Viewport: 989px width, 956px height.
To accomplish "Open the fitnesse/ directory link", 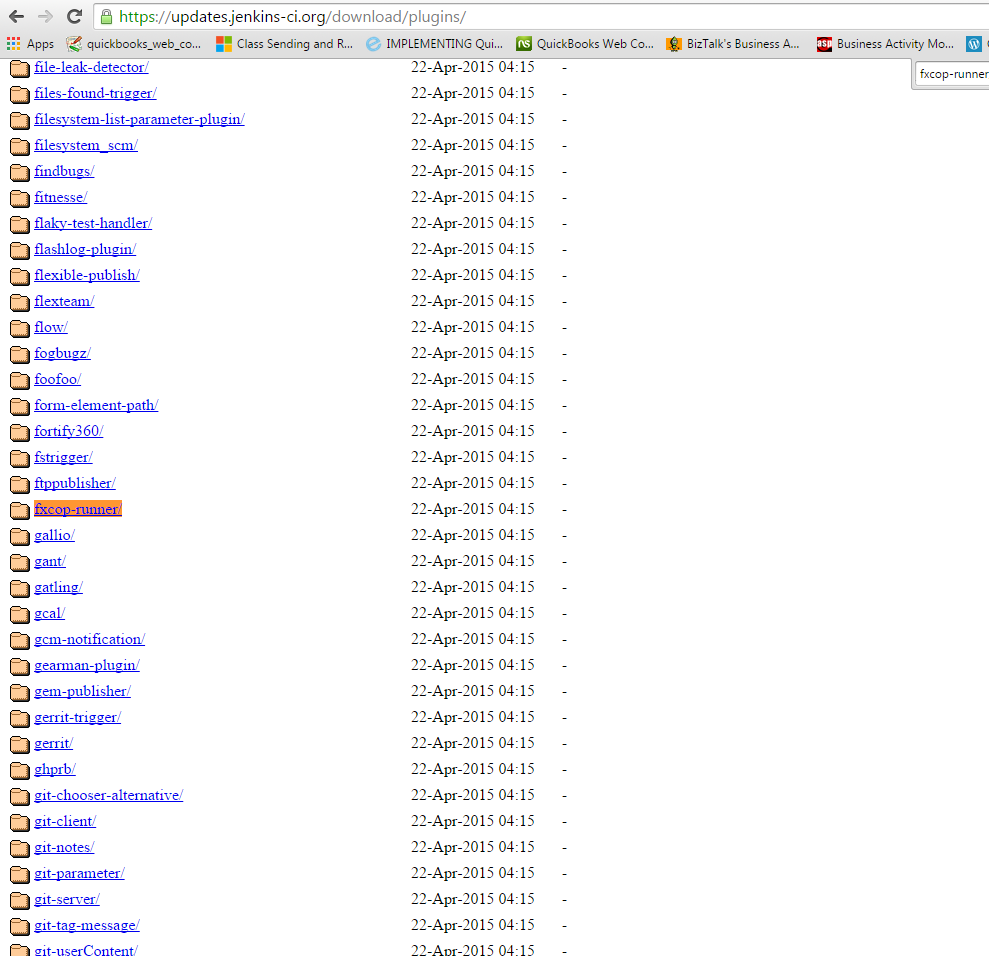I will [61, 197].
